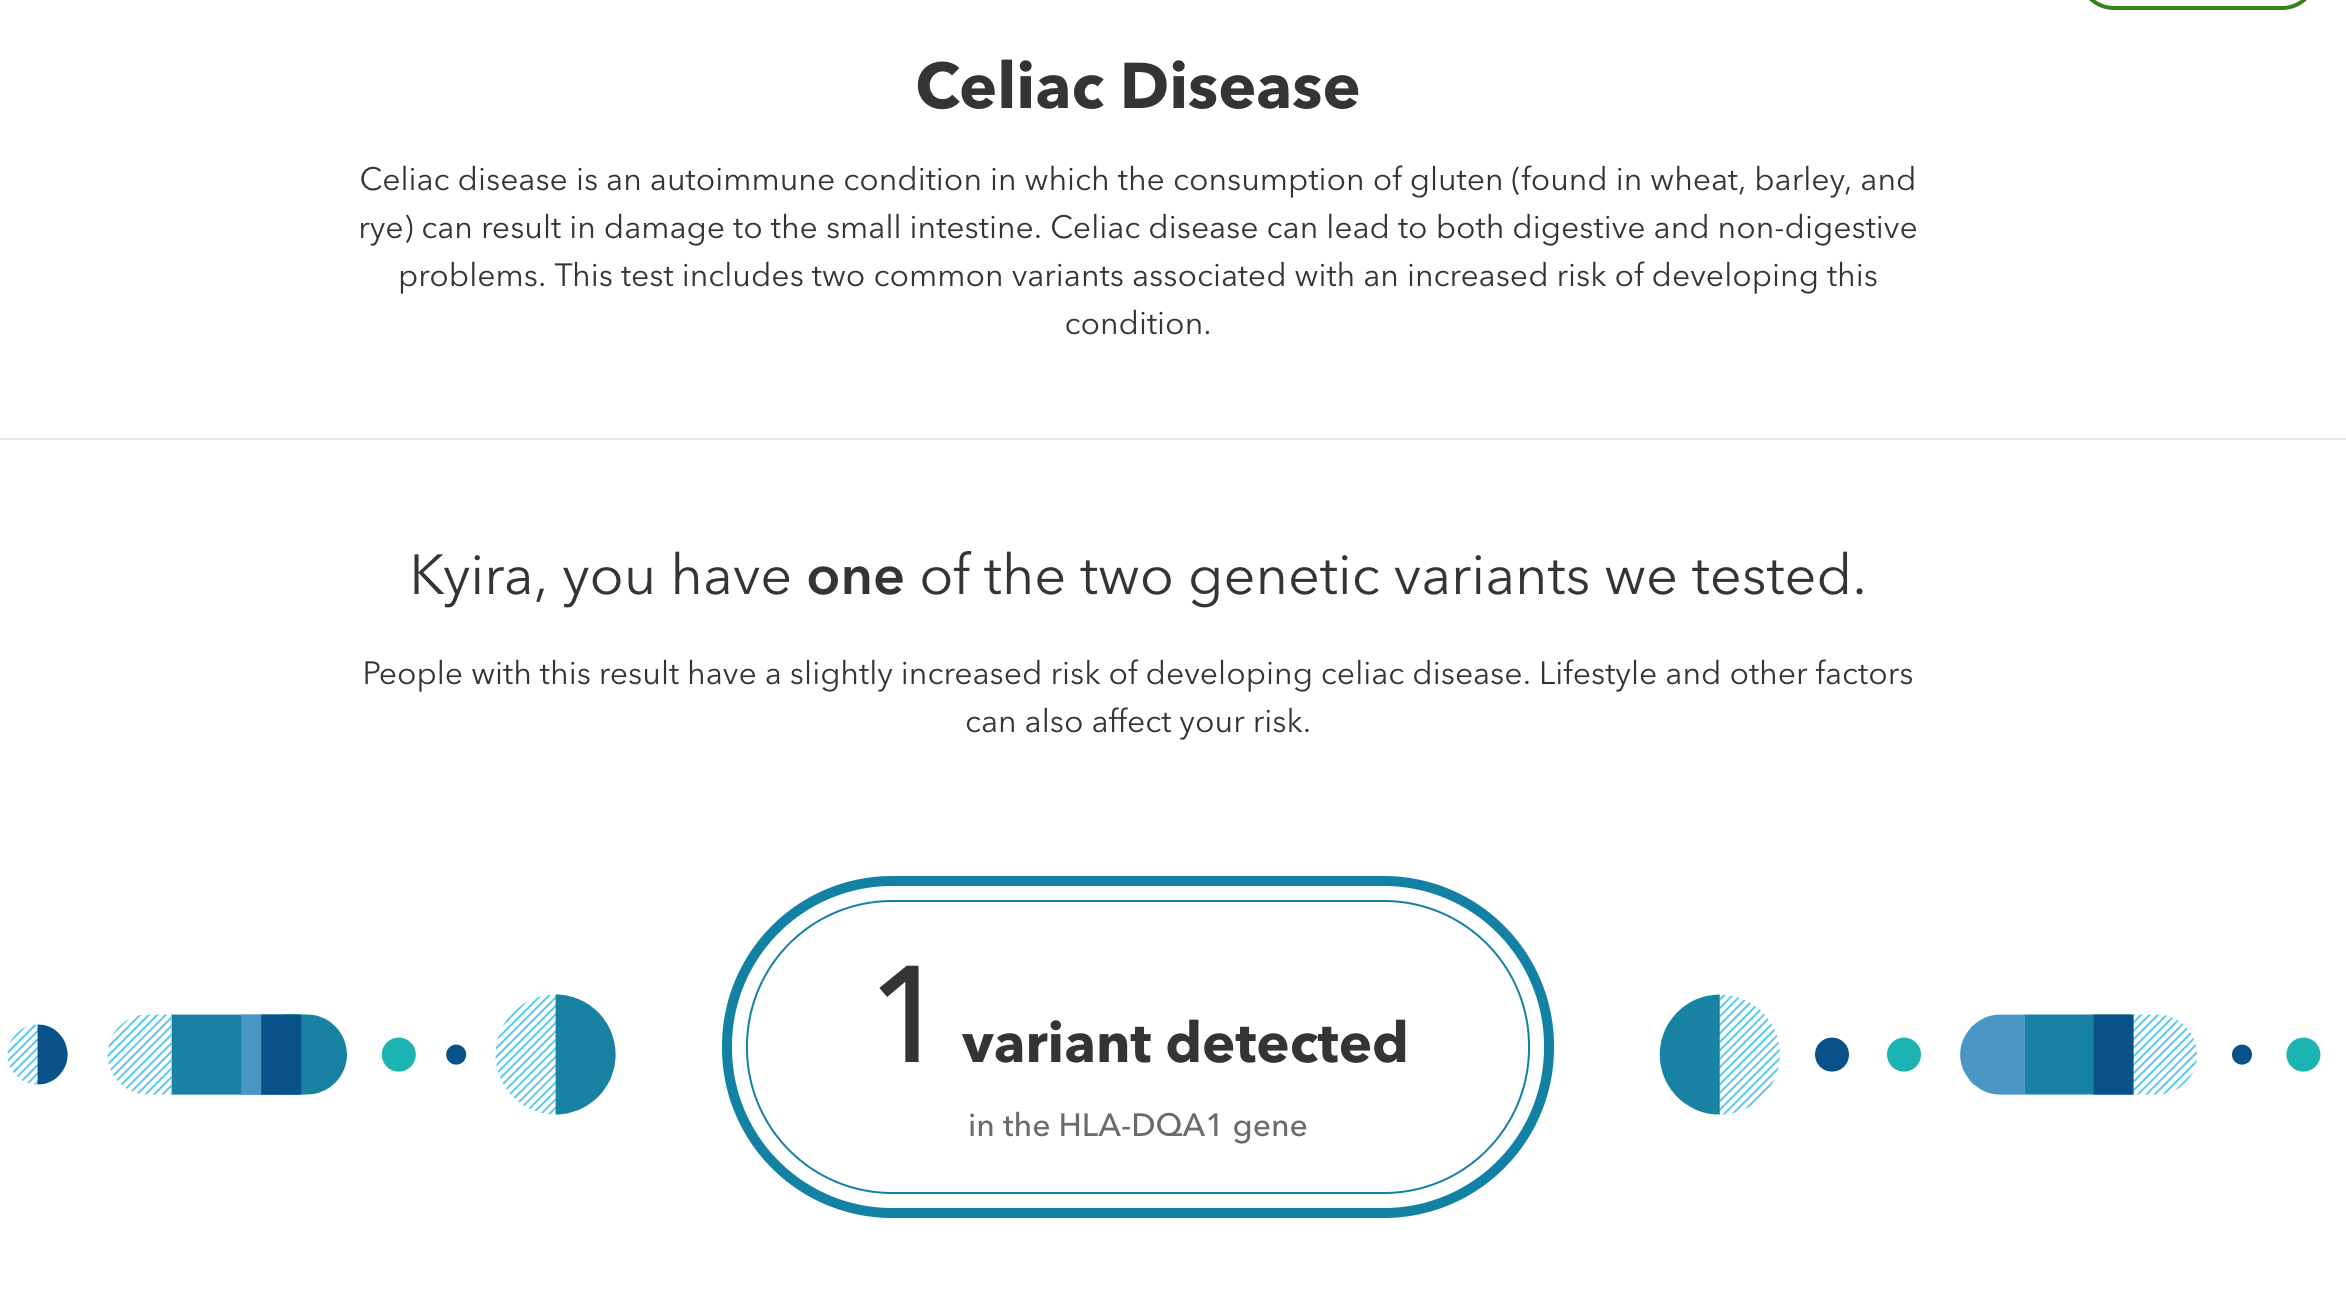Click the teal dot next to the right navy dot
This screenshot has height=1314, width=2346.
click(1904, 1054)
